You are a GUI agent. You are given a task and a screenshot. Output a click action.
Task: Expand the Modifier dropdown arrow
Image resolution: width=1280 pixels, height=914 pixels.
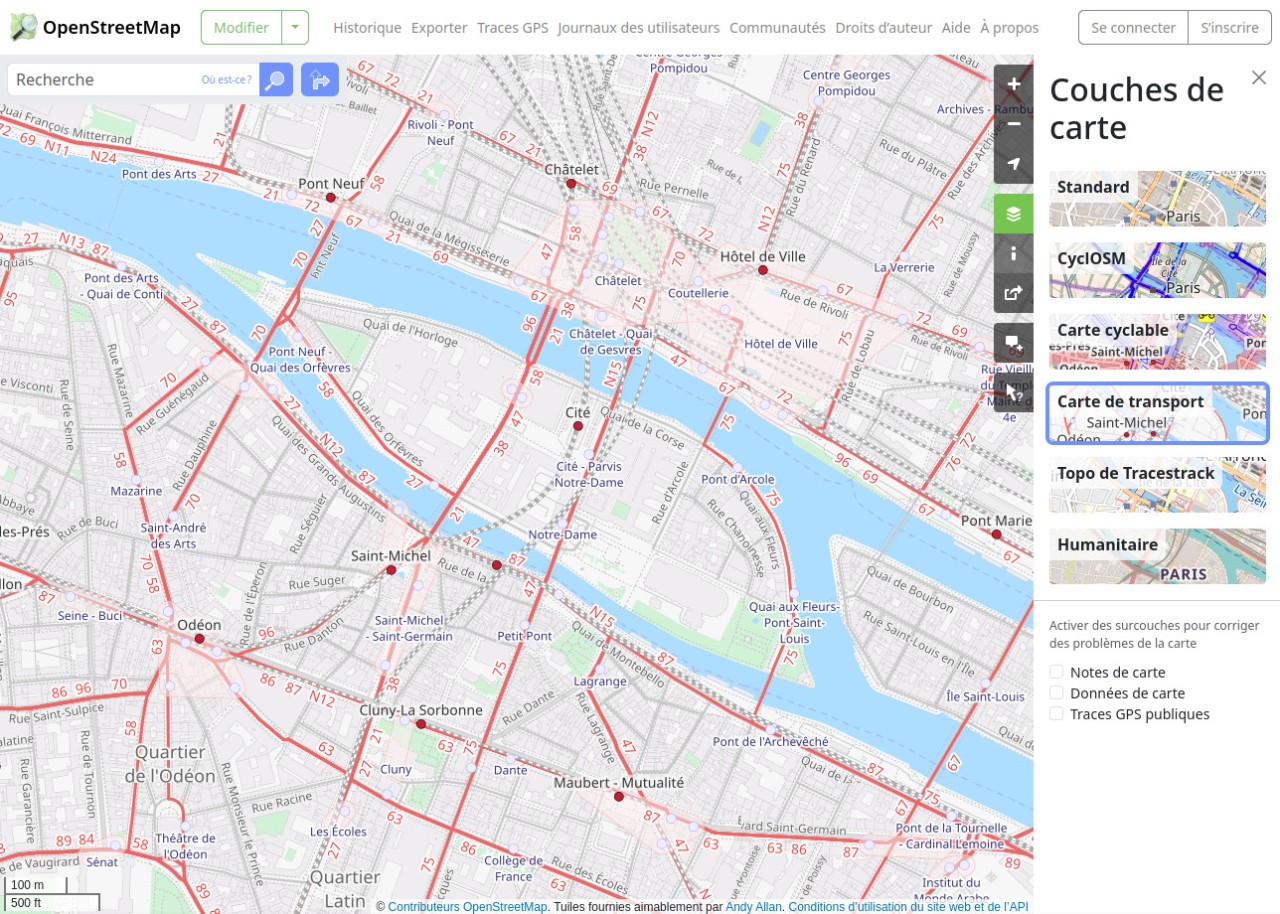pyautogui.click(x=295, y=28)
